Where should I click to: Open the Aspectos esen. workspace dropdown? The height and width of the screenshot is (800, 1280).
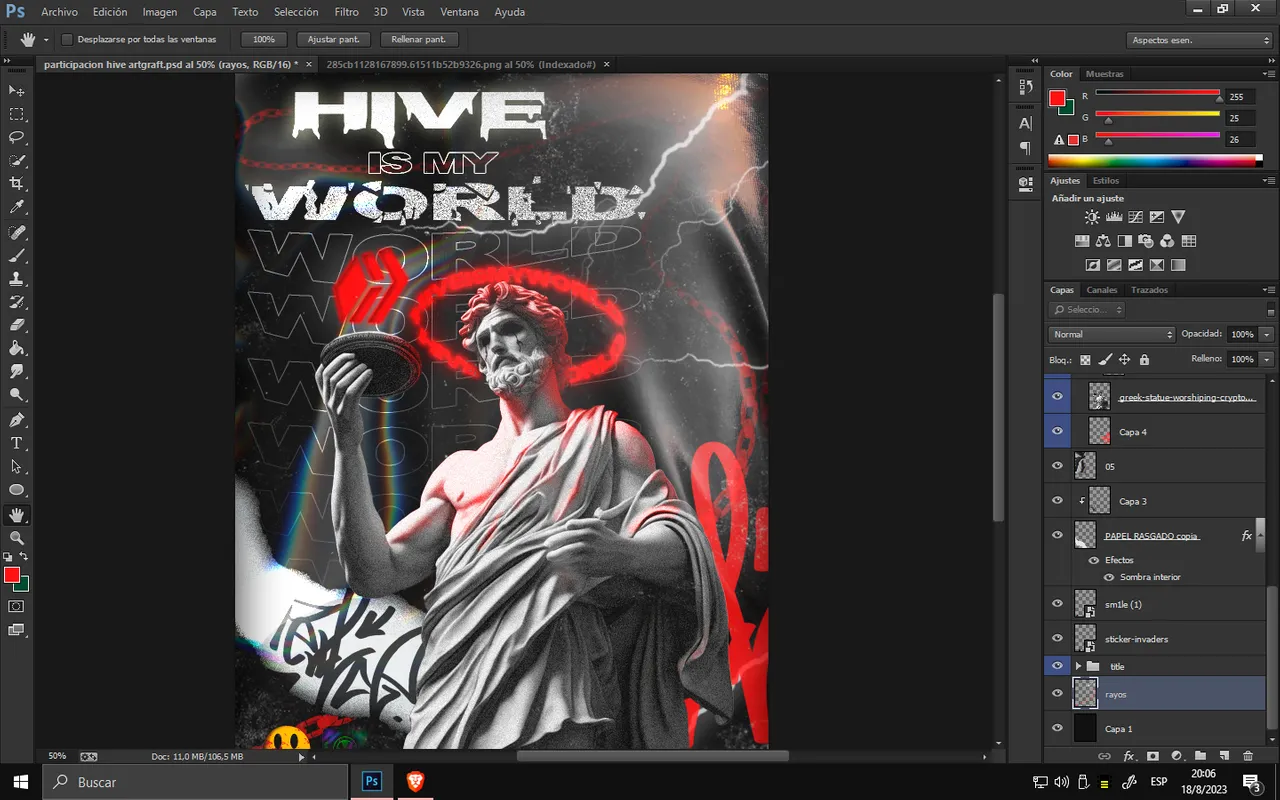click(1199, 40)
